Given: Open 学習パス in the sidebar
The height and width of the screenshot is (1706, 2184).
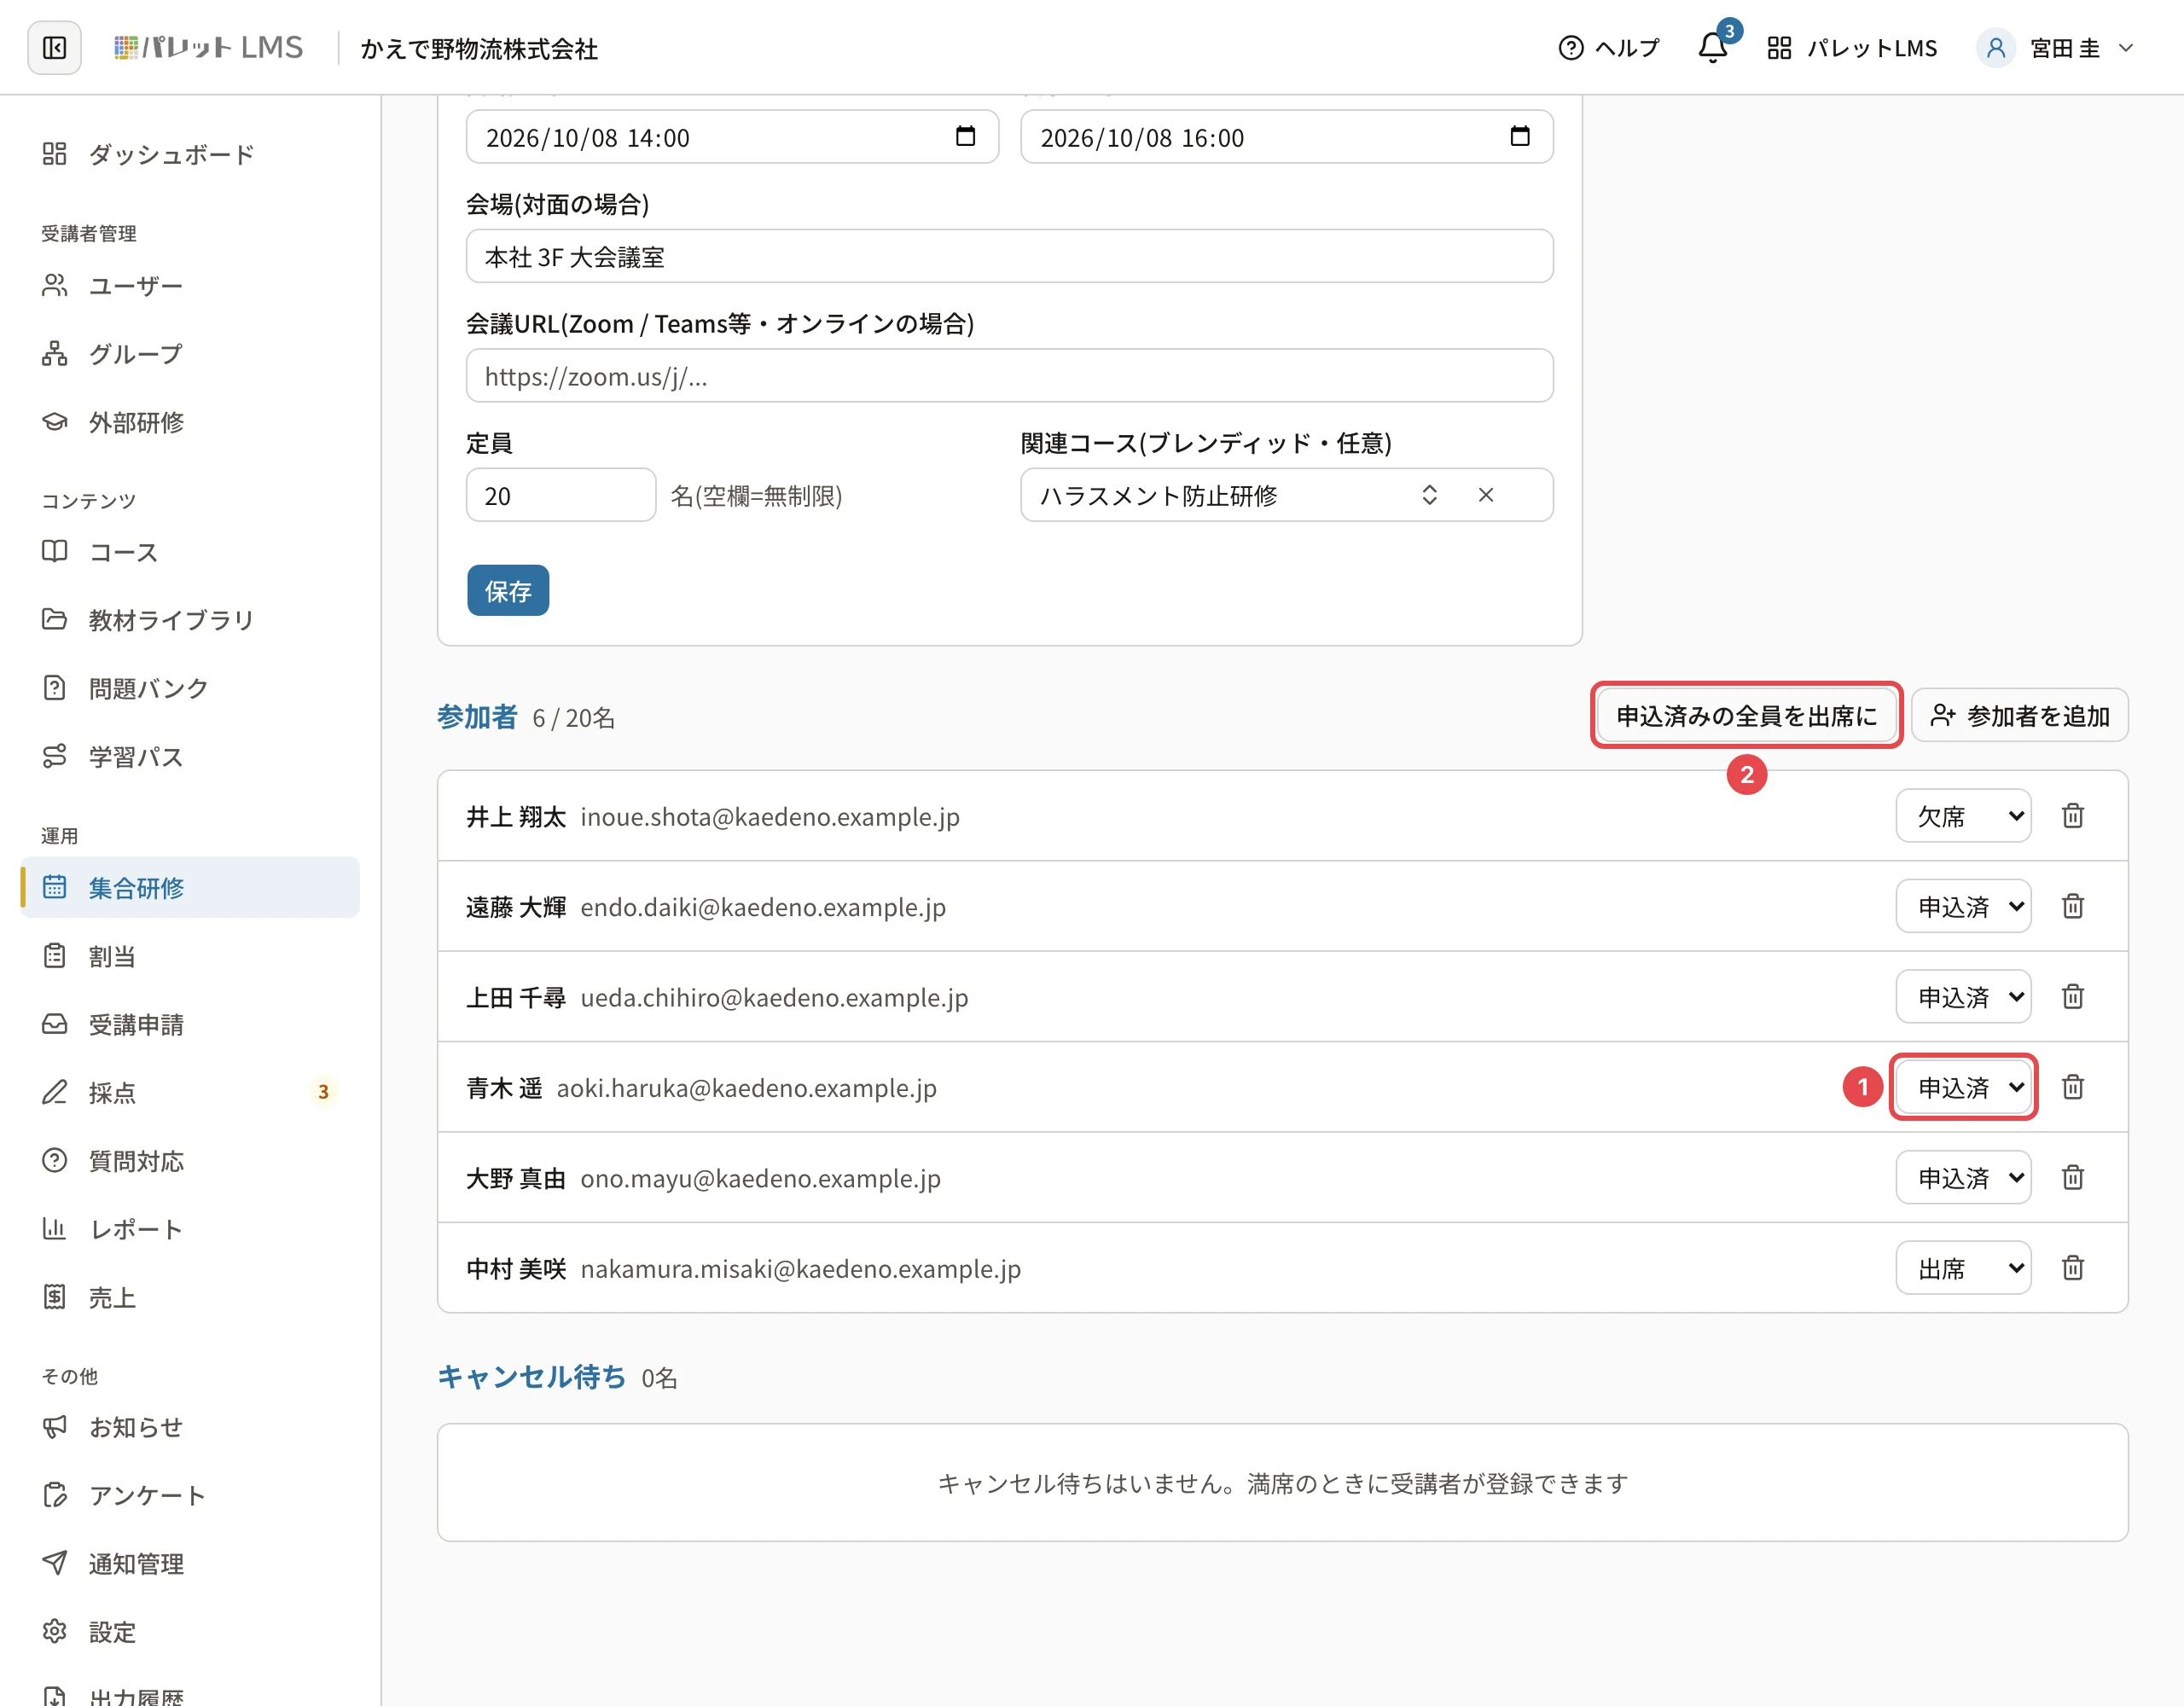Looking at the screenshot, I should coord(190,756).
